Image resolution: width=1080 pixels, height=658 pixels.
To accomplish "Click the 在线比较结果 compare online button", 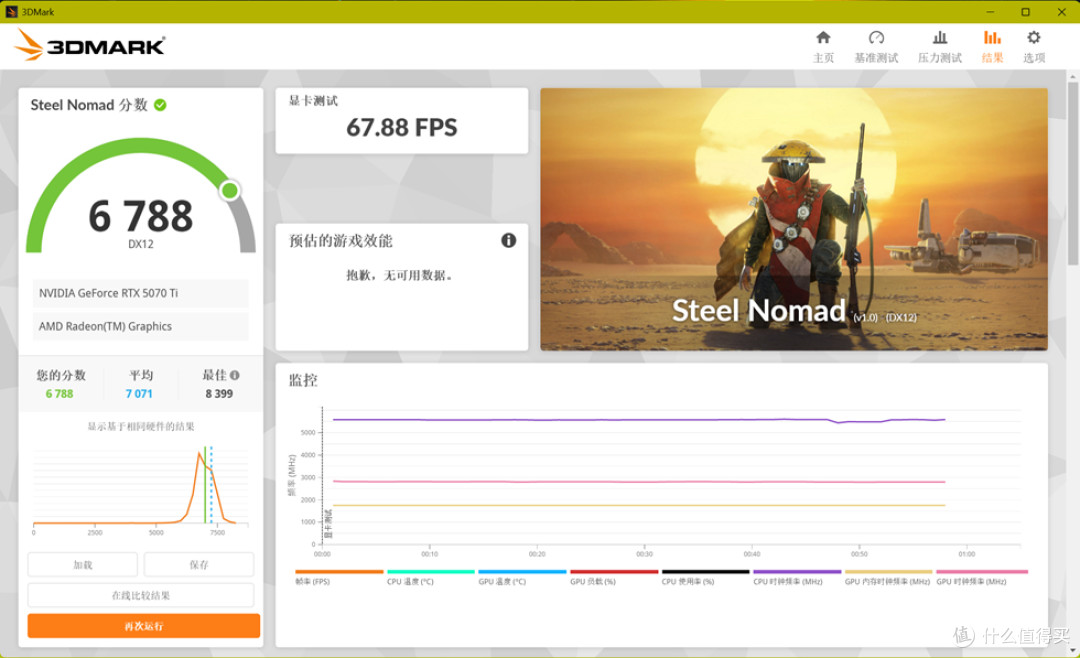I will (141, 595).
